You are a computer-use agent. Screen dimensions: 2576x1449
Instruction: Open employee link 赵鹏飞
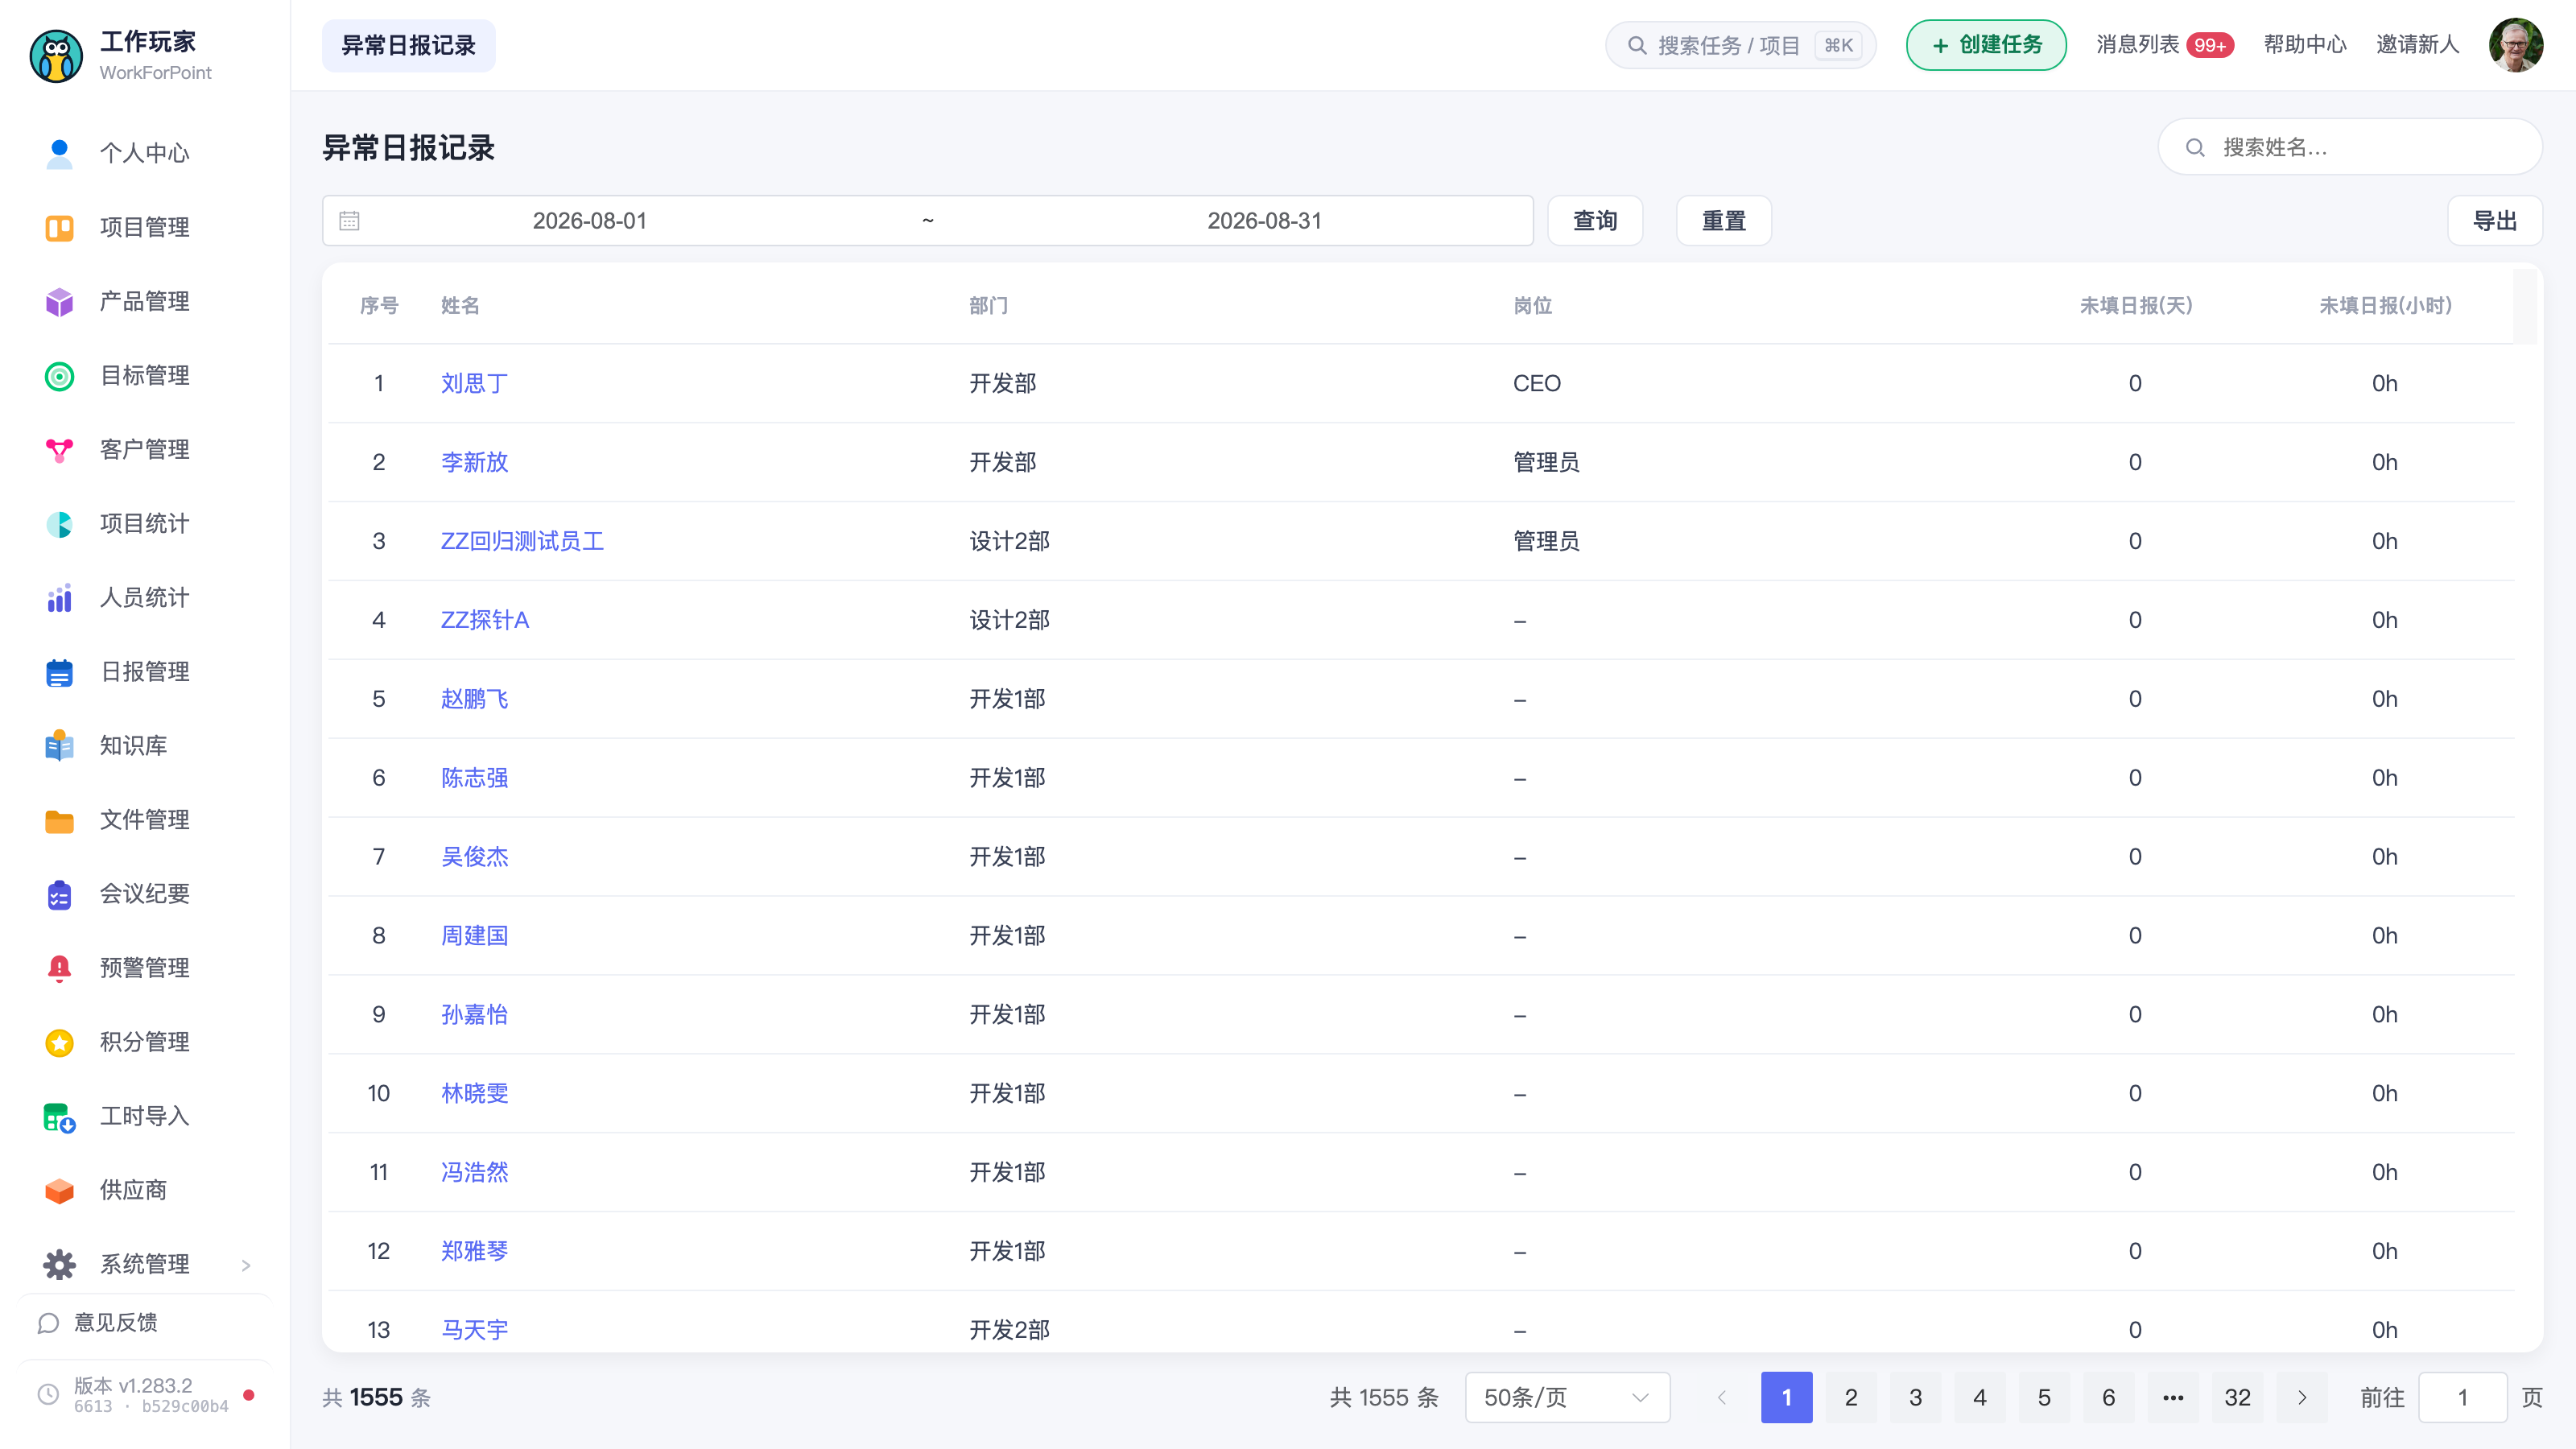474,699
